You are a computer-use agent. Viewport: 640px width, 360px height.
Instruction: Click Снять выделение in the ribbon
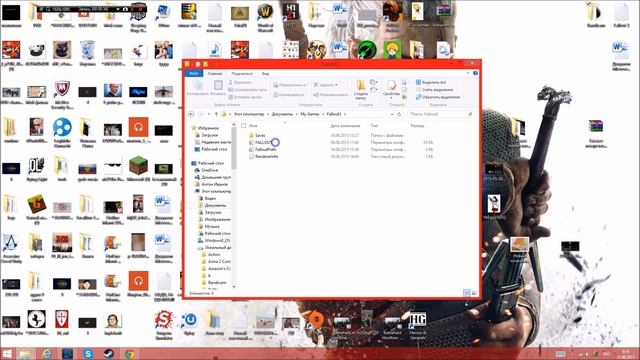click(434, 90)
